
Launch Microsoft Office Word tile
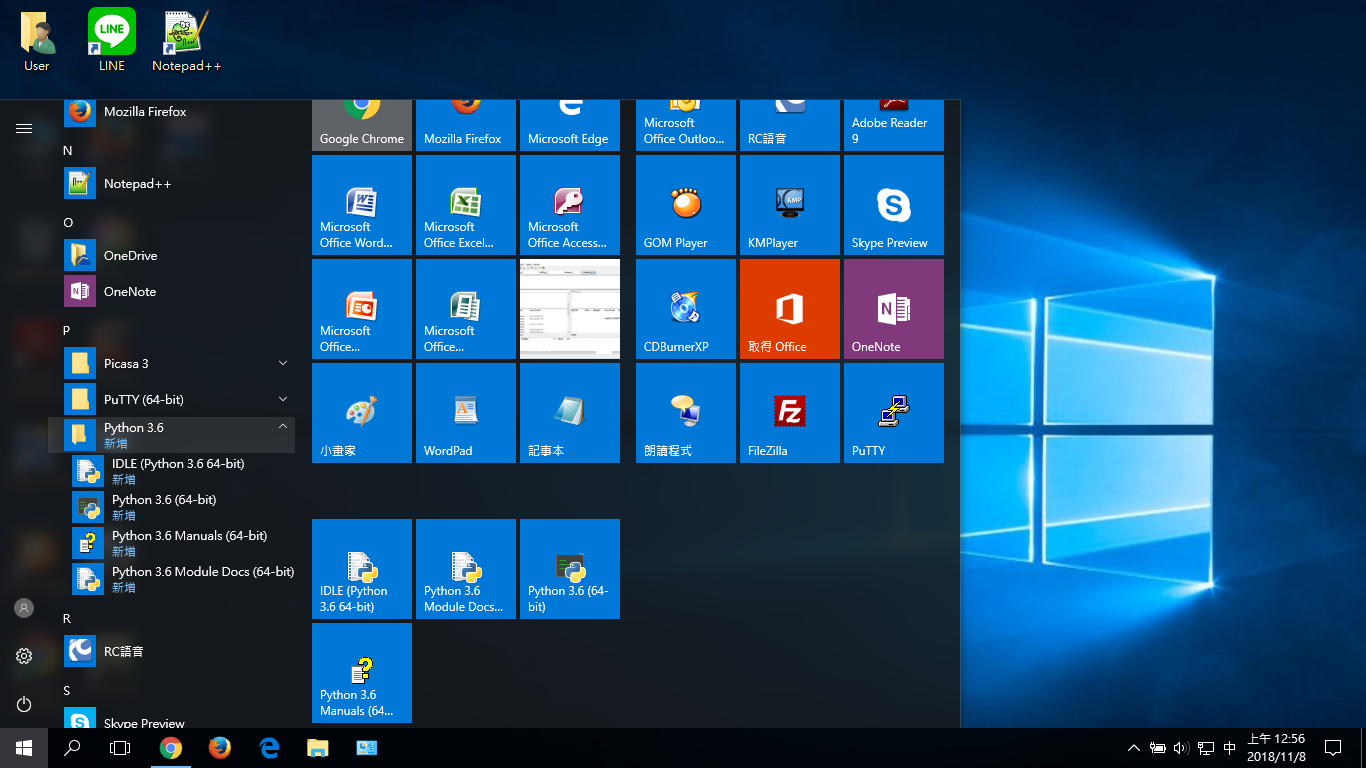(362, 205)
